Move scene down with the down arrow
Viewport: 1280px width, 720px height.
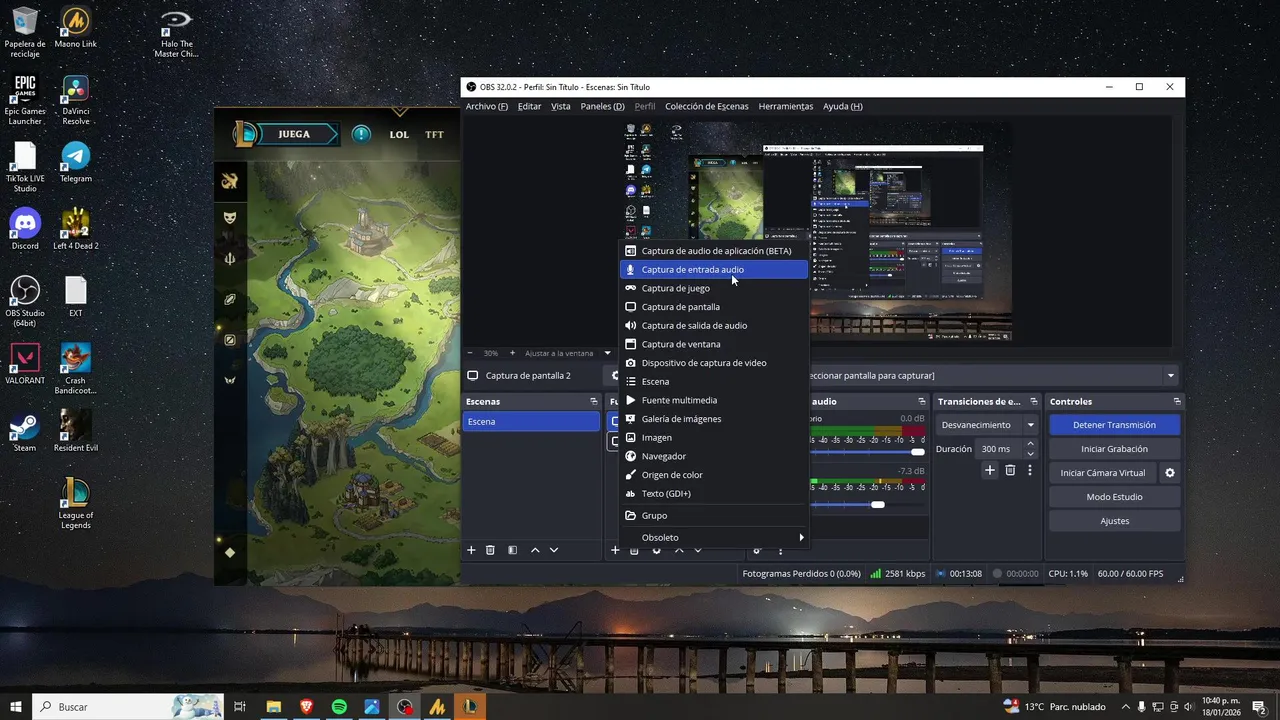click(x=554, y=550)
